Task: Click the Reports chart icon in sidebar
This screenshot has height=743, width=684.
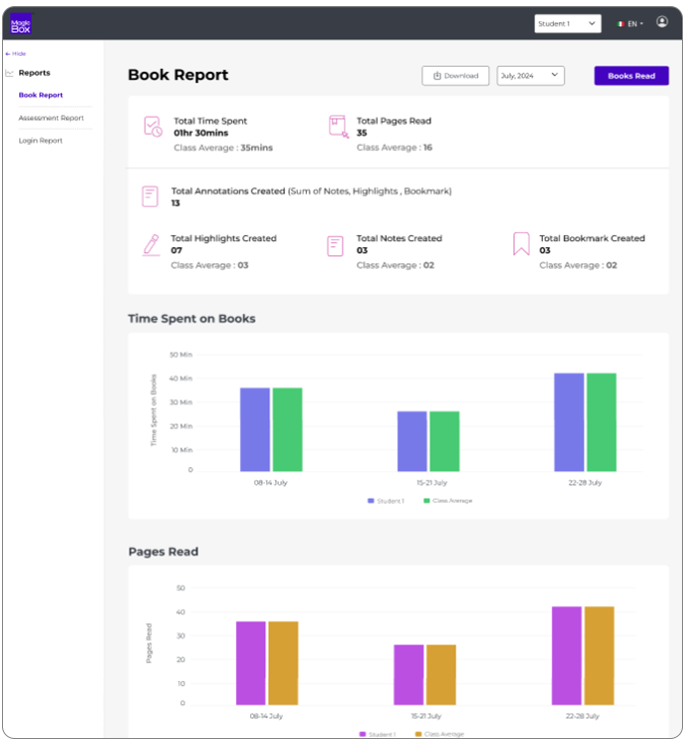Action: (x=9, y=73)
